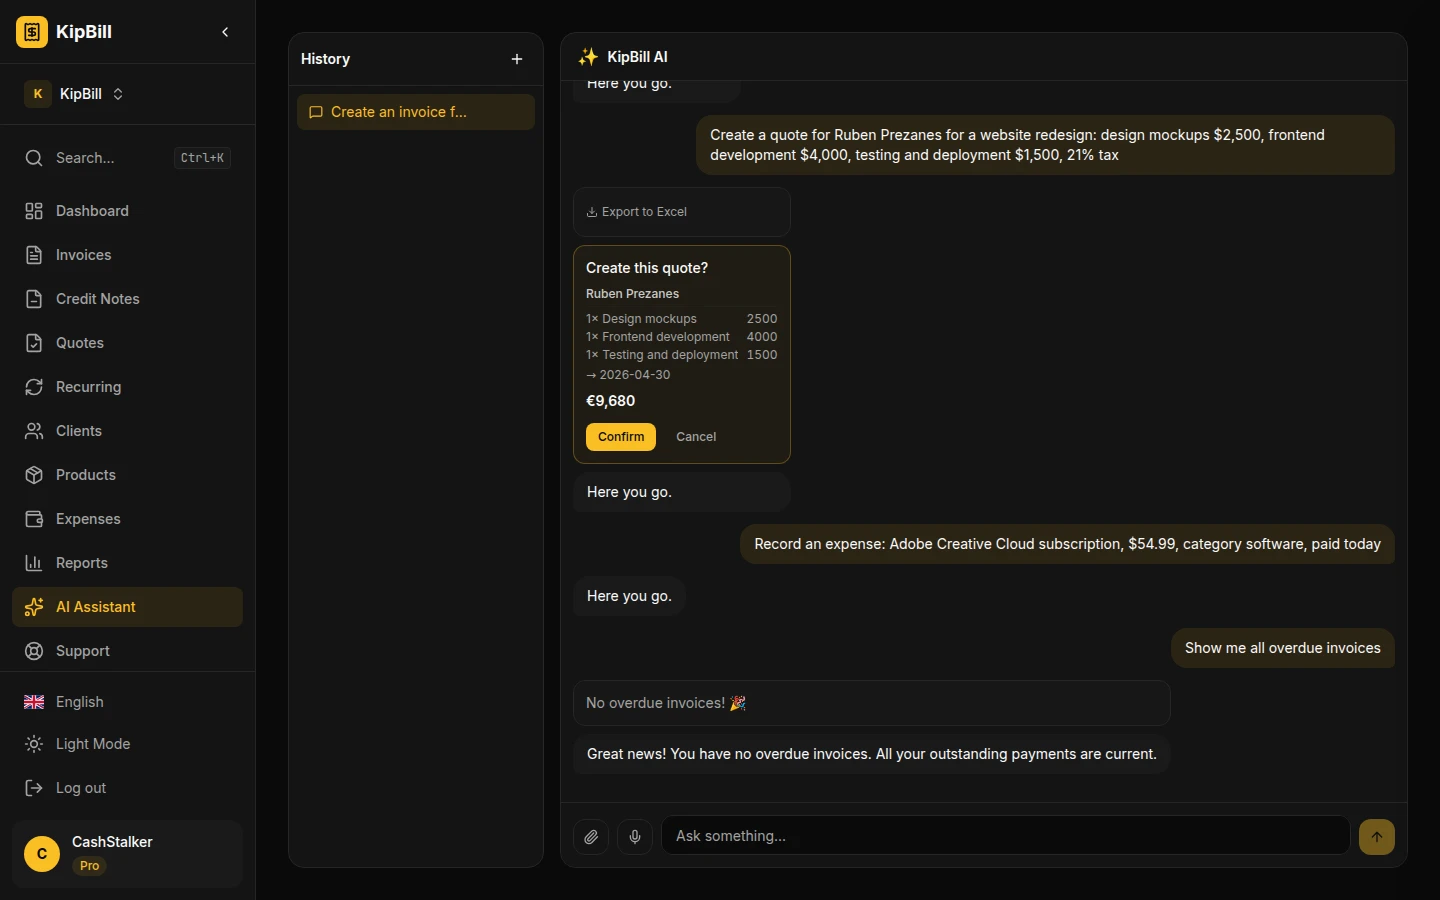Viewport: 1440px width, 900px height.
Task: Open the Support page
Action: point(82,651)
